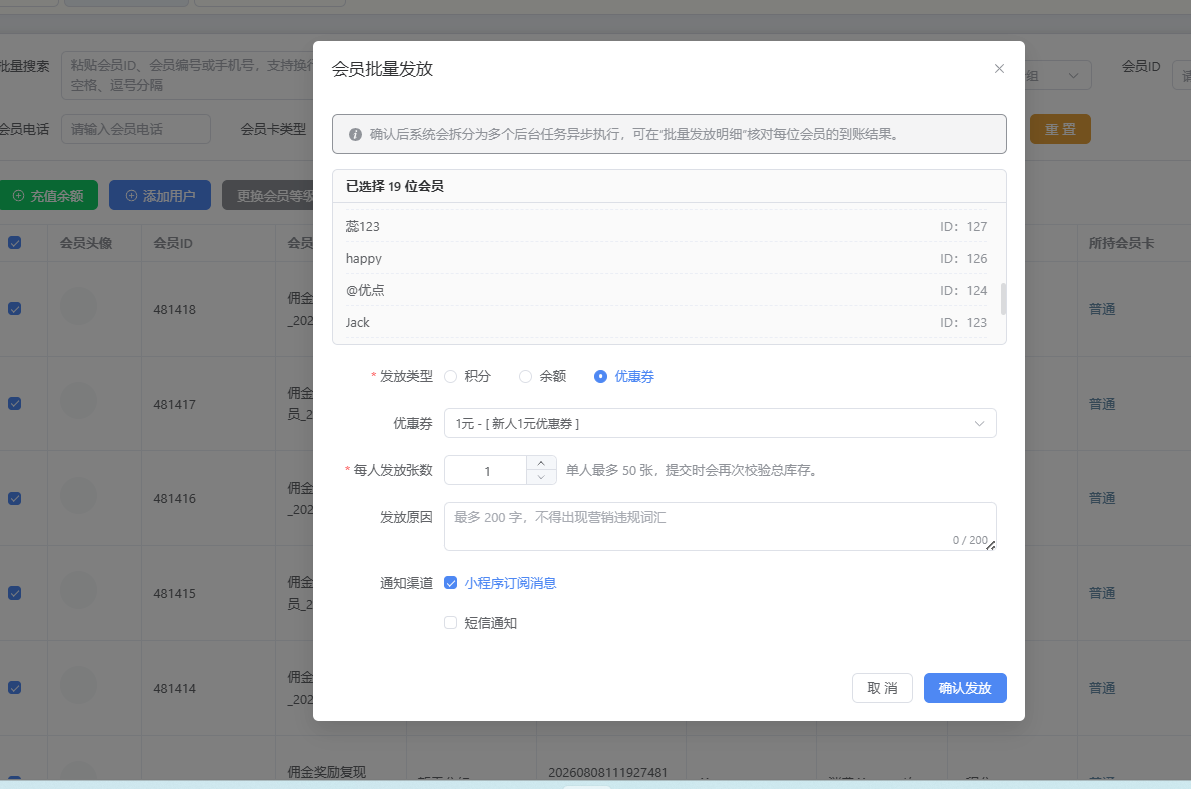Click the 取消 button

(882, 688)
